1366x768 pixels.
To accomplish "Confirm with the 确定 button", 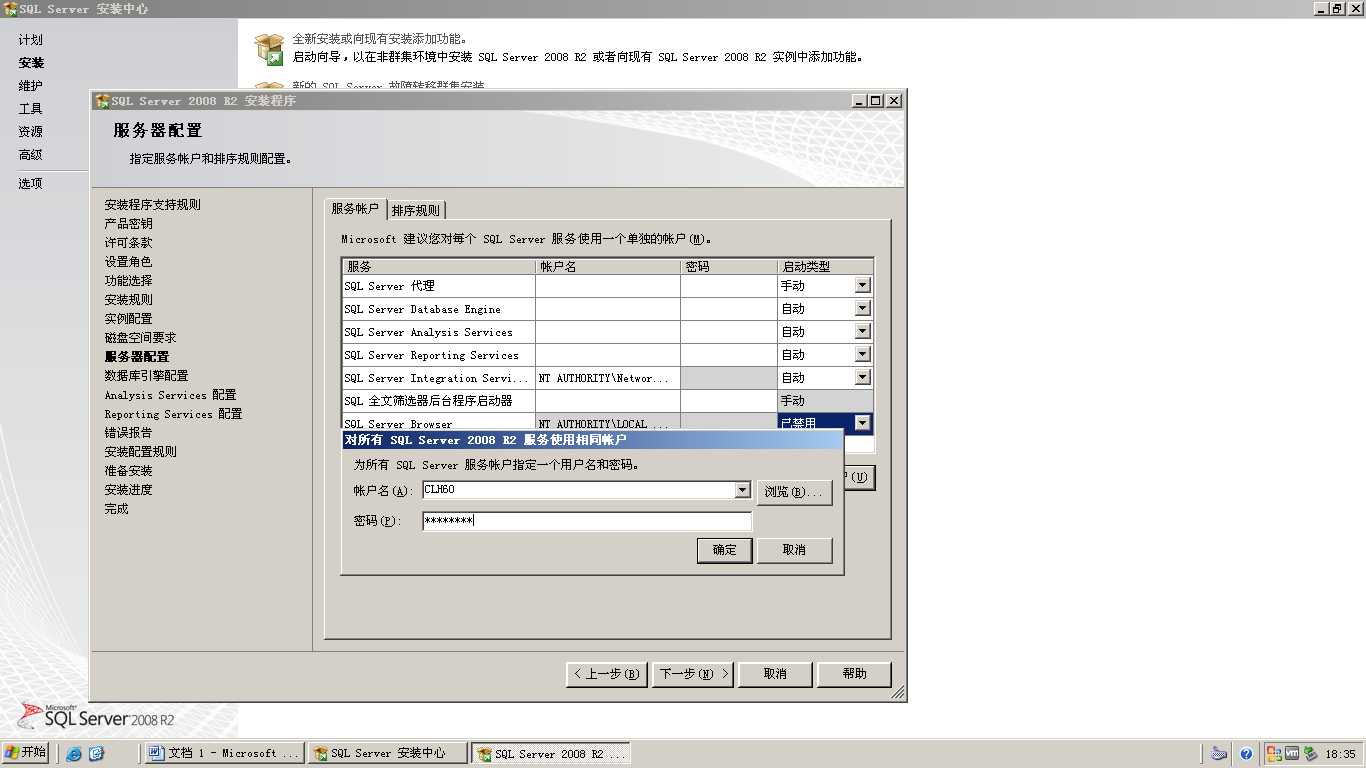I will (x=724, y=550).
